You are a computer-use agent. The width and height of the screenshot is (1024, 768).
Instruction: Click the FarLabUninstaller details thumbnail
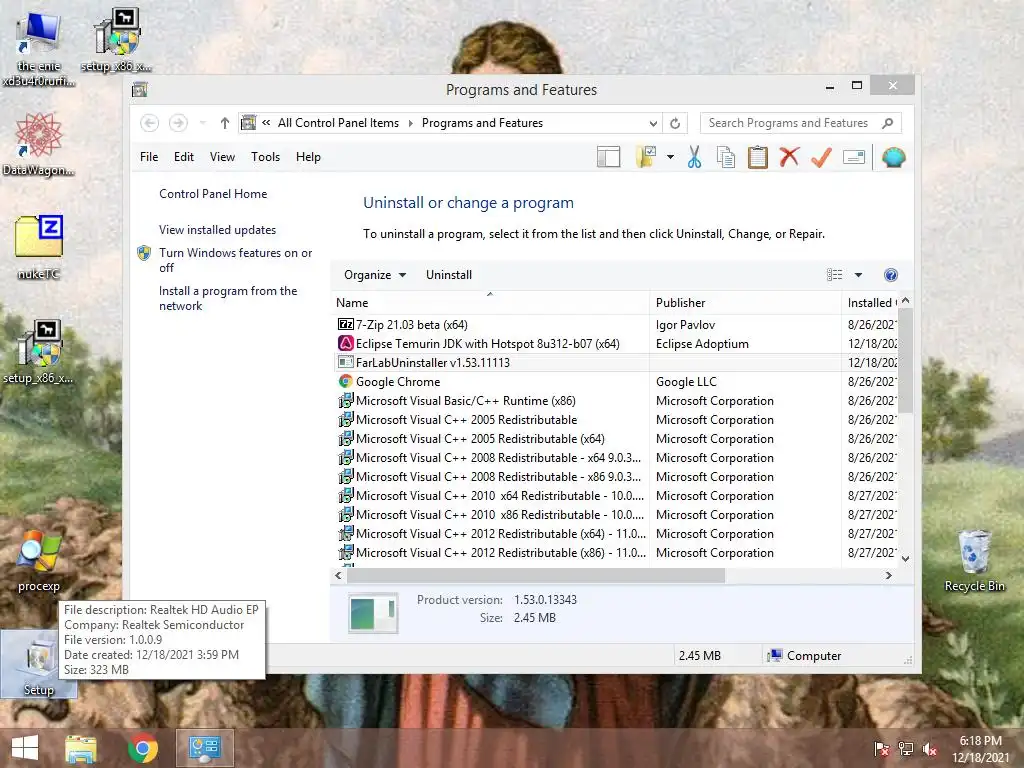pos(372,613)
